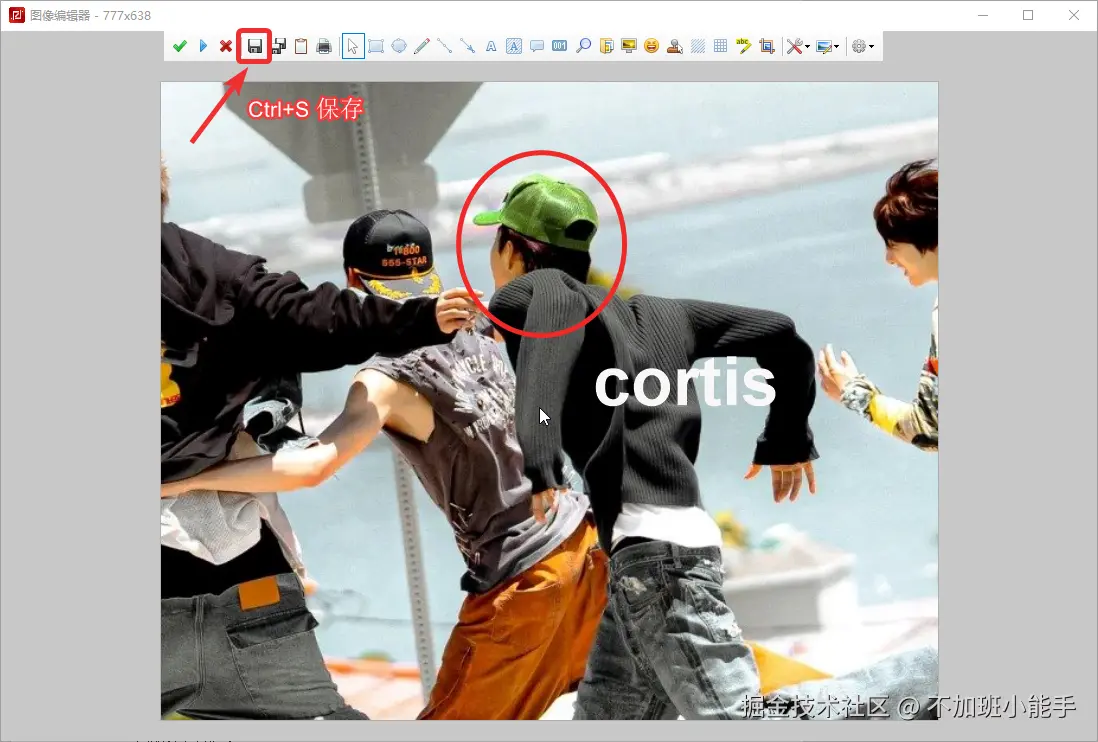Accept edits with the green checkmark
Screen dimensions: 1098x742
180,46
